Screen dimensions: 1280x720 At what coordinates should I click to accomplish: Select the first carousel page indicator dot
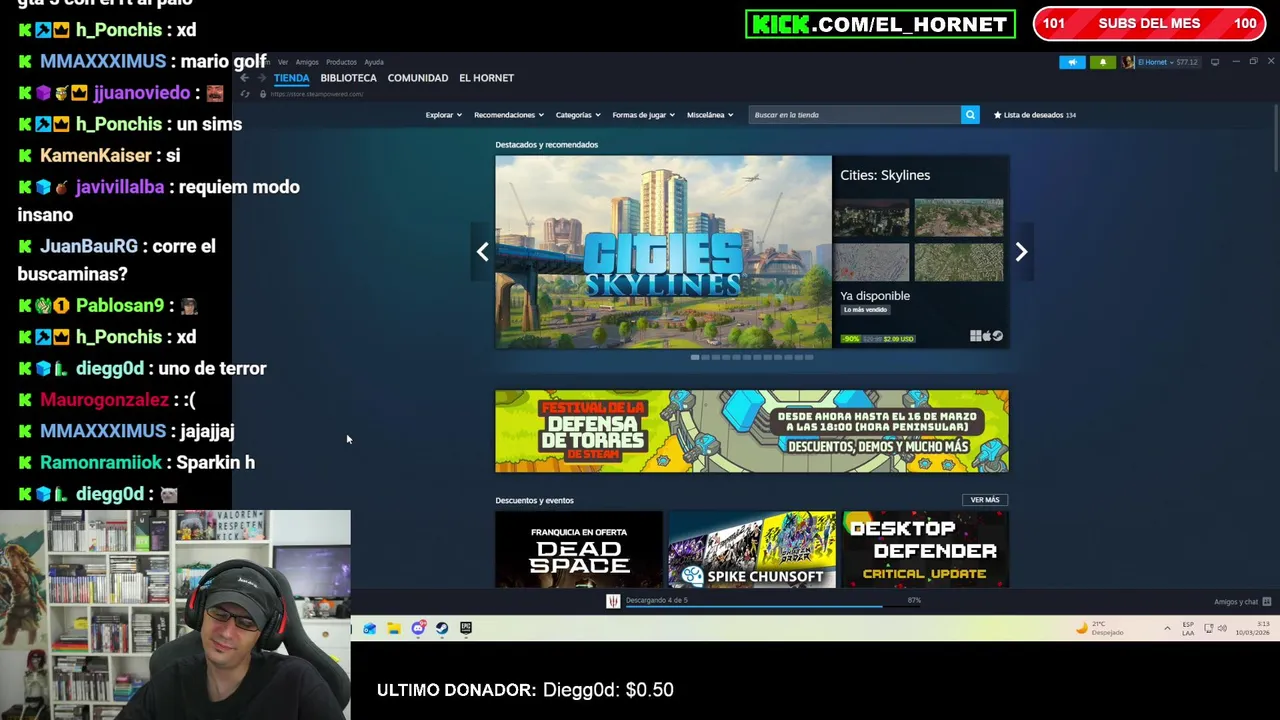(695, 357)
